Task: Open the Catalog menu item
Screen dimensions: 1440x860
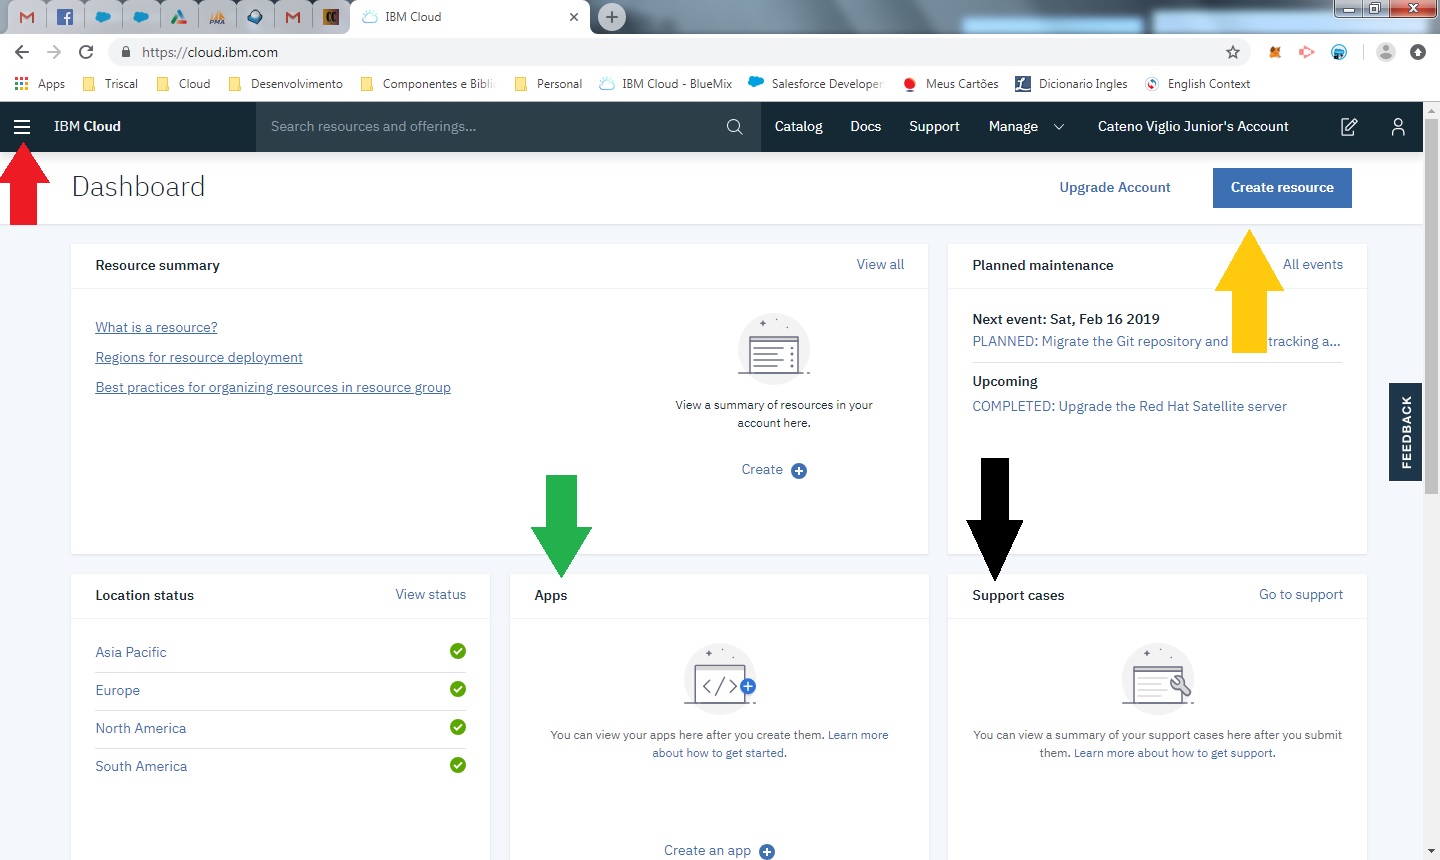Action: tap(798, 127)
